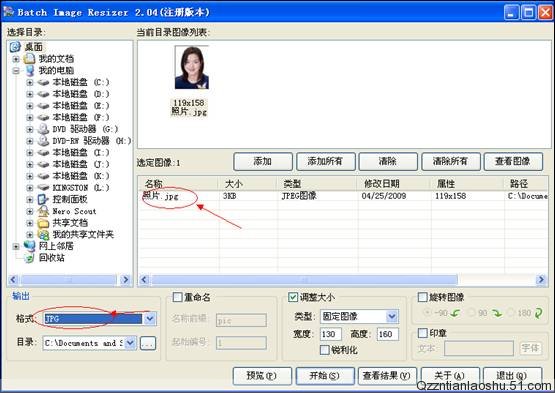Click the 我的文档 folder icon

29,59
